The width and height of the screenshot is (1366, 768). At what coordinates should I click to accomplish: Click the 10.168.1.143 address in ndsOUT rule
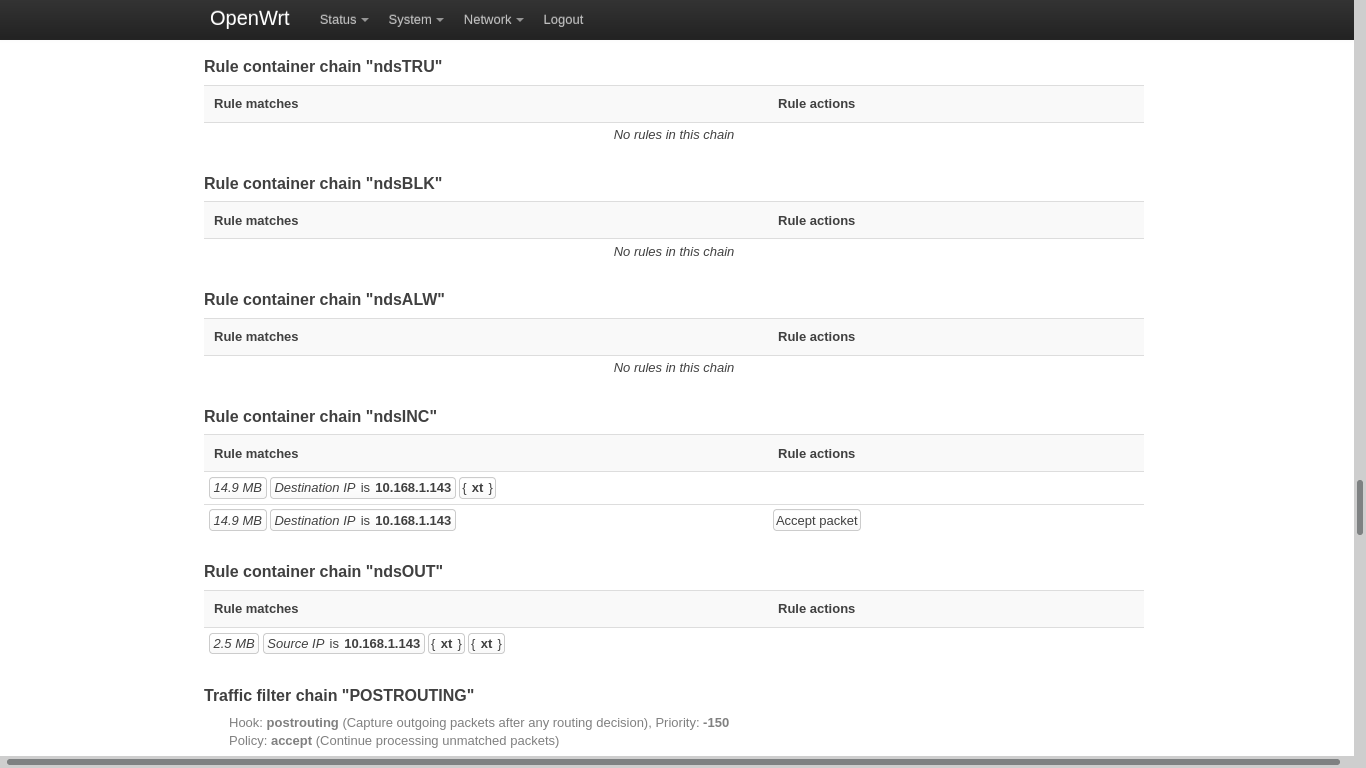point(381,643)
